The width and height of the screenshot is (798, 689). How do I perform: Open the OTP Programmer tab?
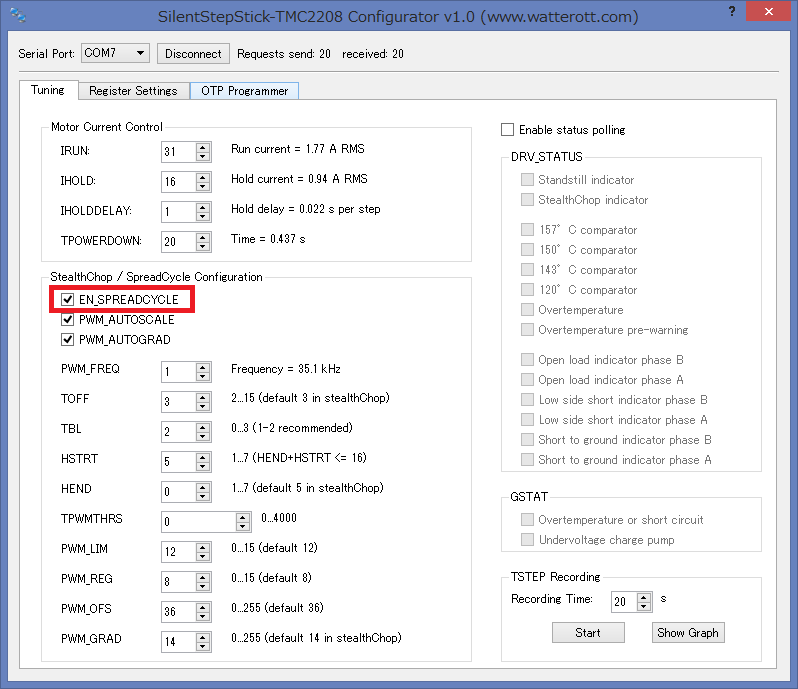(244, 91)
